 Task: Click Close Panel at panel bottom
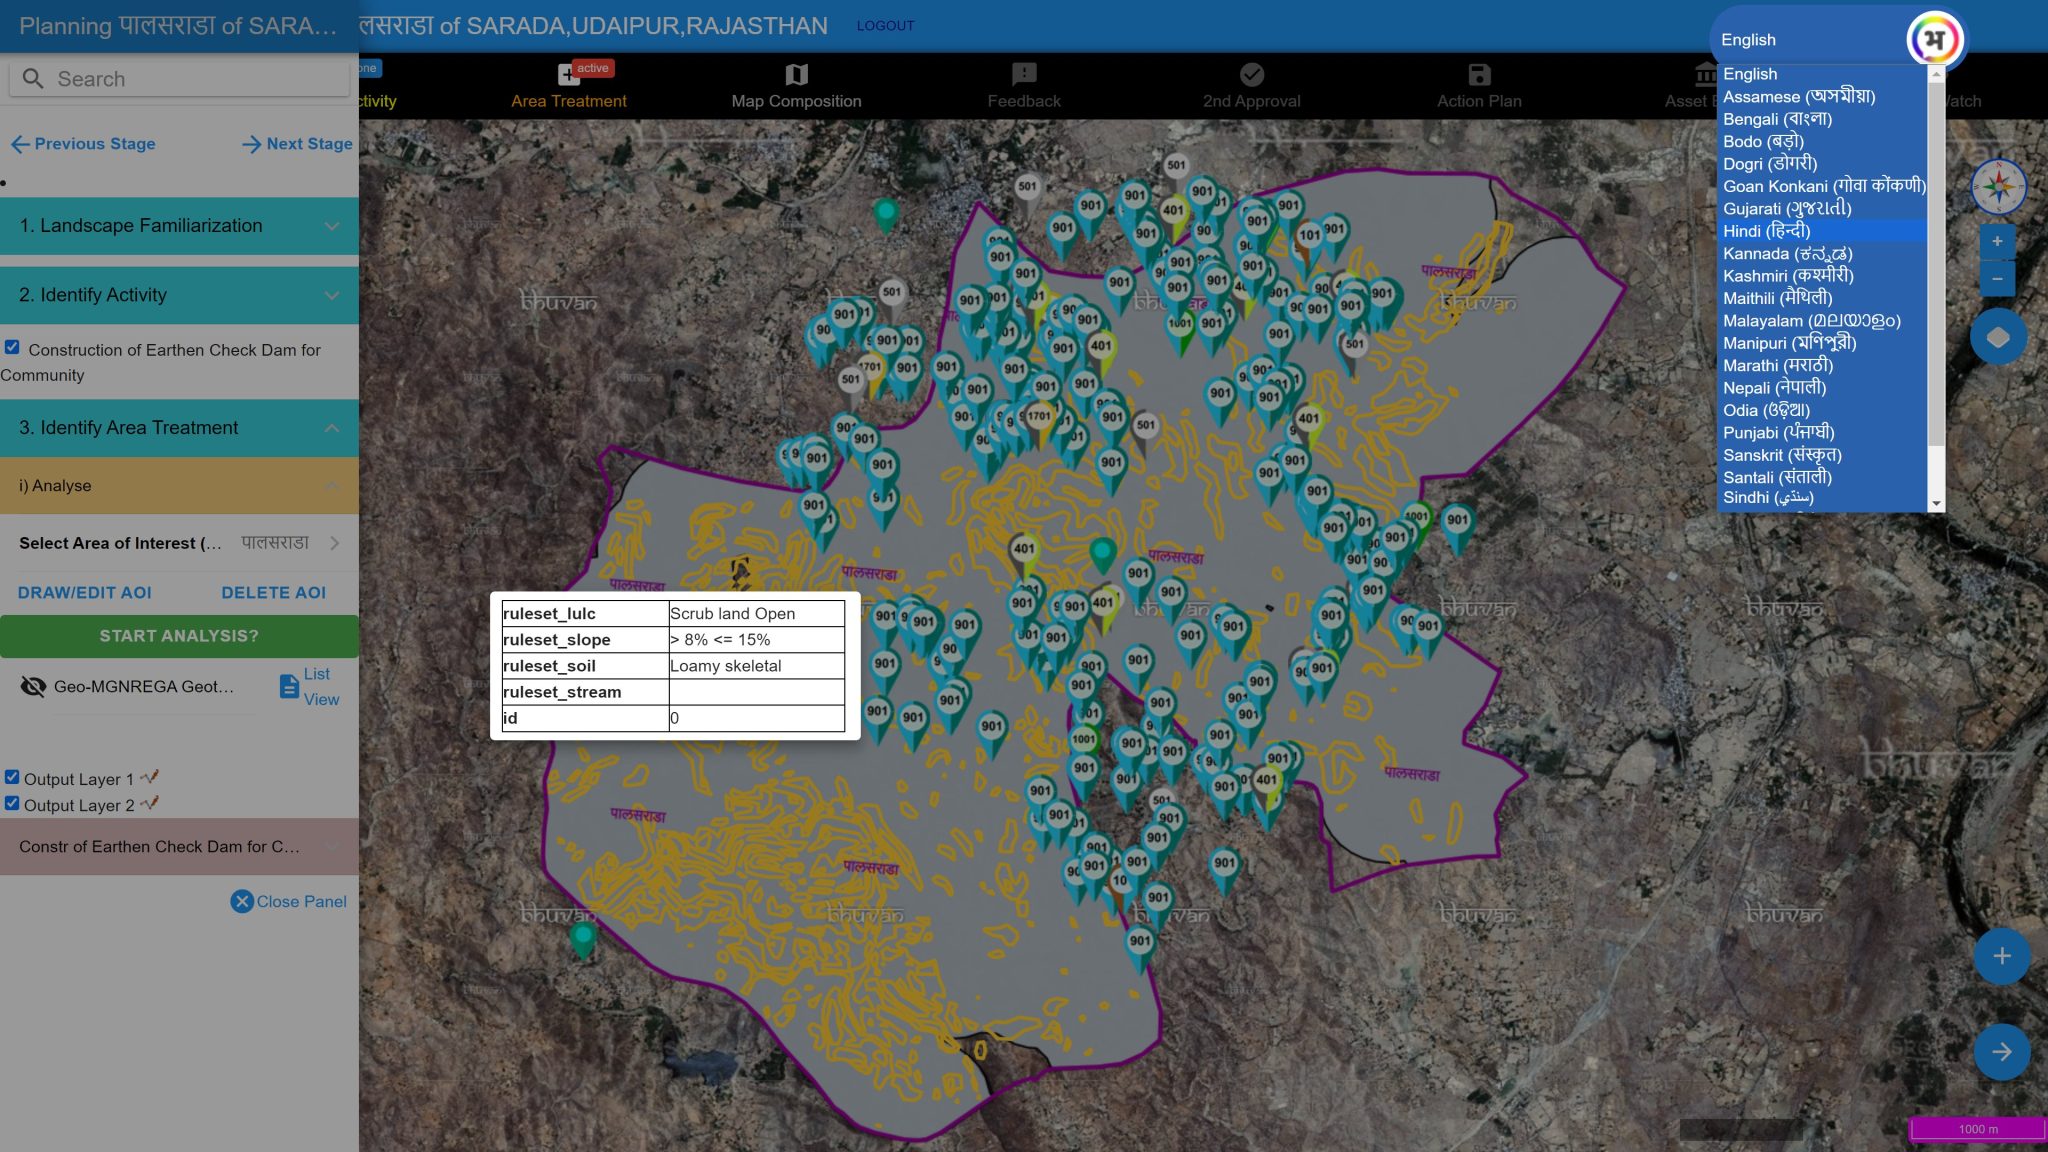[x=288, y=901]
